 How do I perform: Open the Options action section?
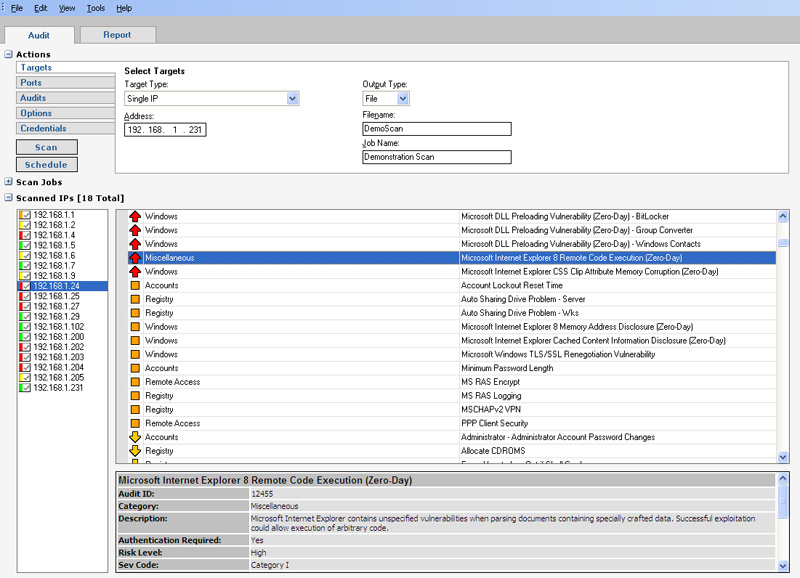point(65,113)
